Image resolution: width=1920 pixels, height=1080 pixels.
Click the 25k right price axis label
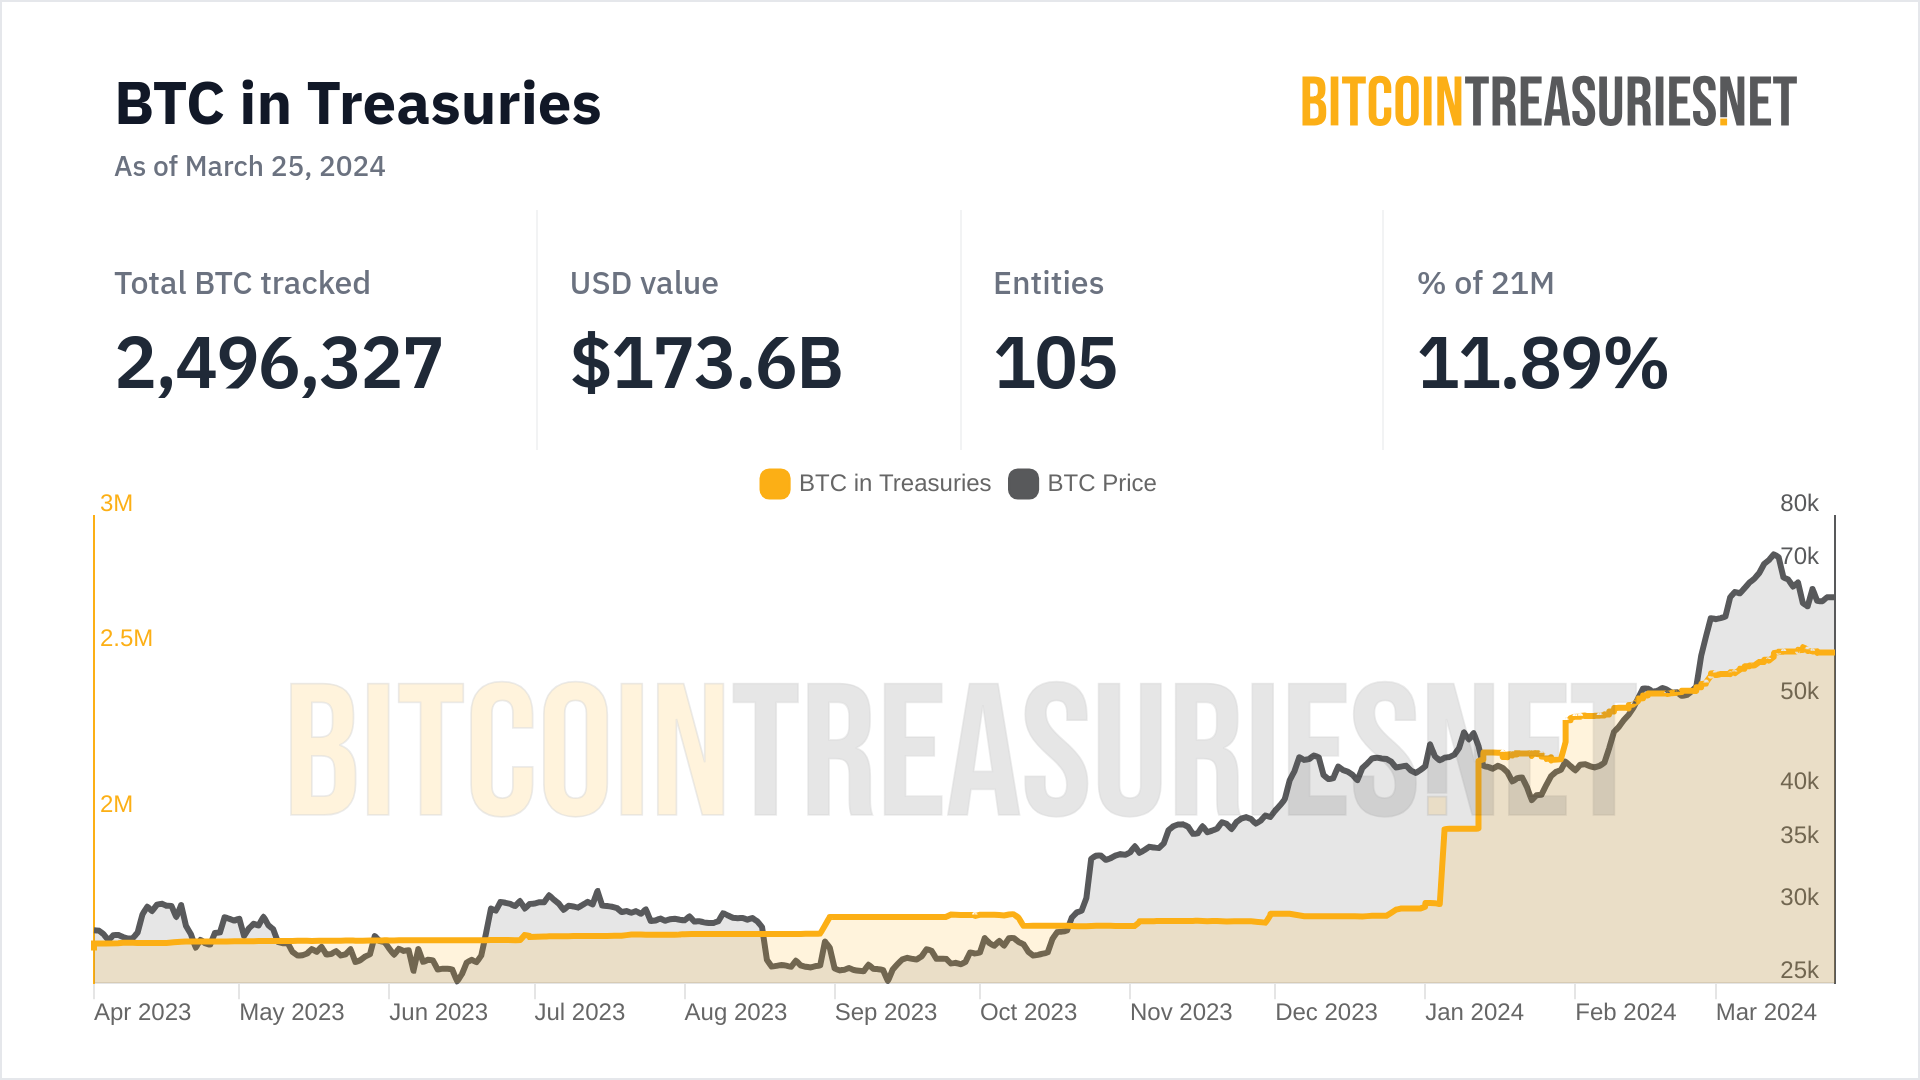click(1799, 970)
